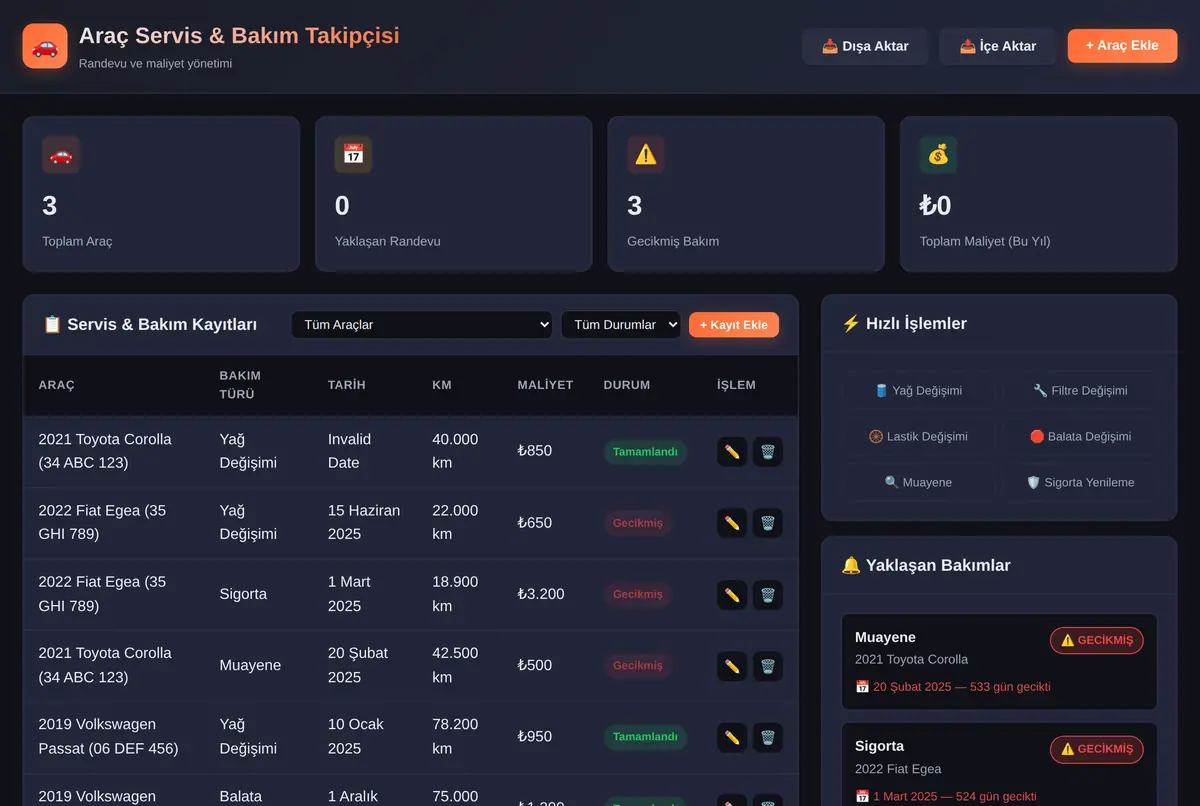The image size is (1200, 806).
Task: Click Gecikmiş badge in ₺500 row
Action: [x=638, y=666]
